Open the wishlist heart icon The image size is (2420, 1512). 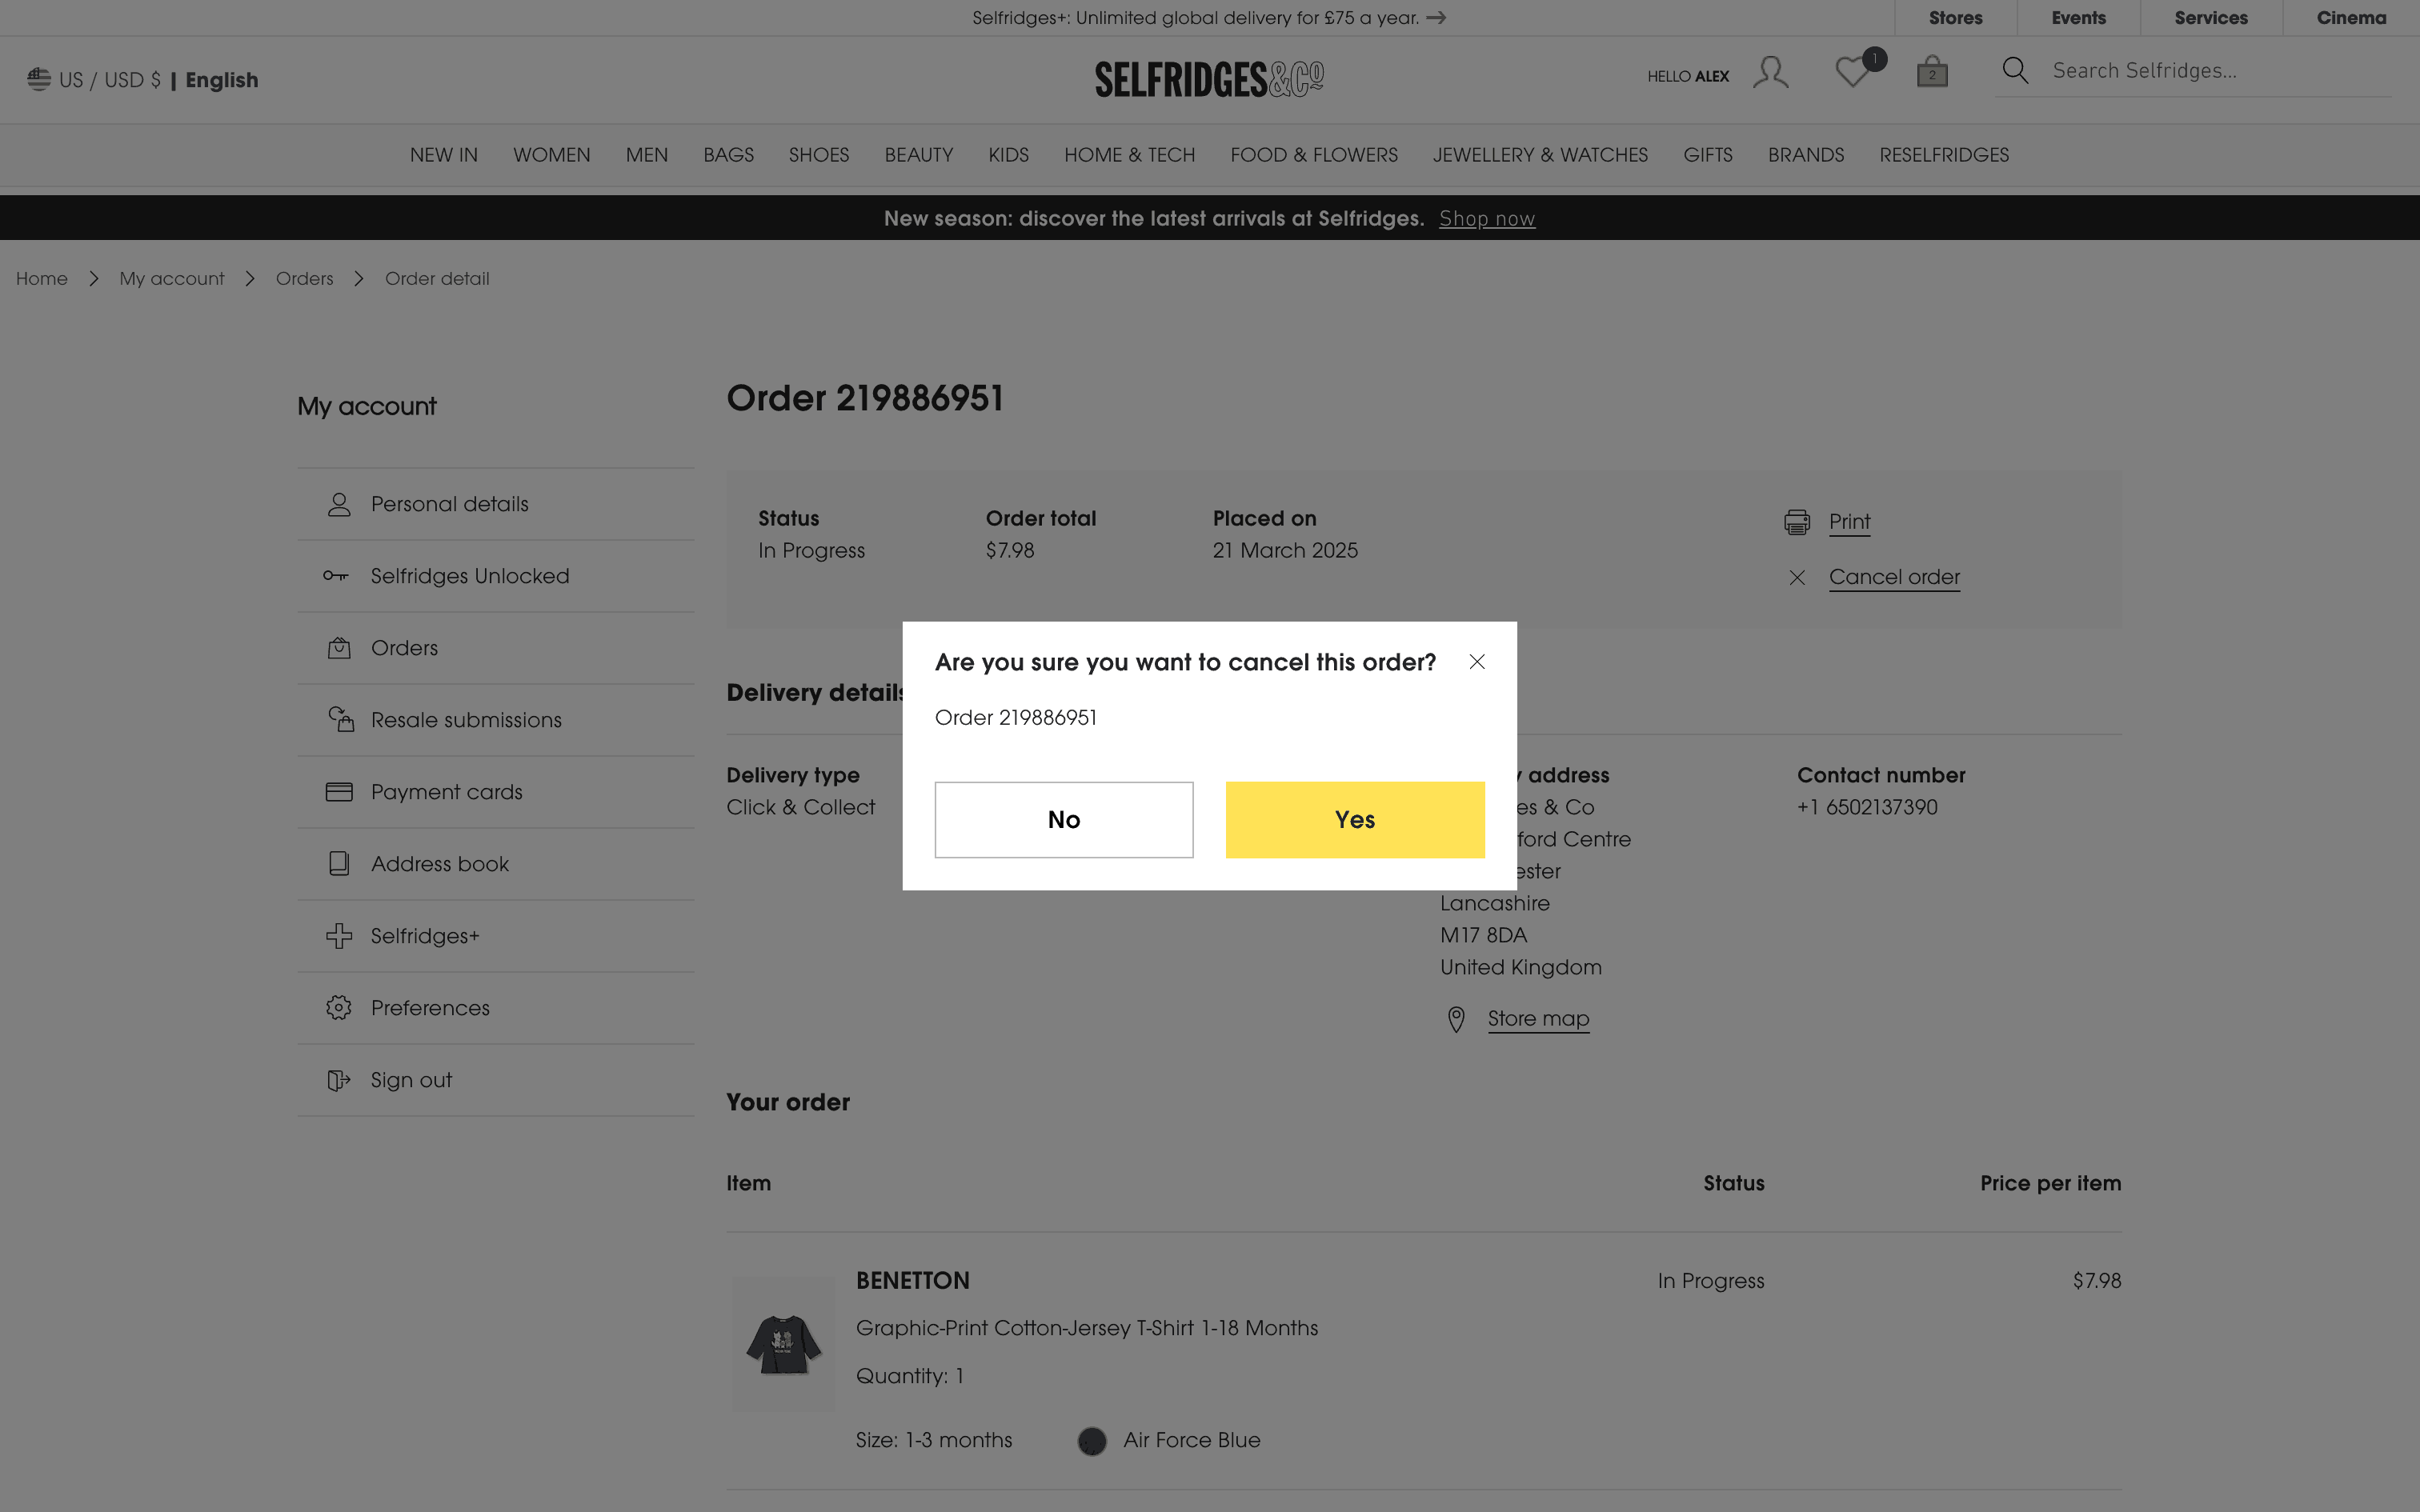[1852, 72]
